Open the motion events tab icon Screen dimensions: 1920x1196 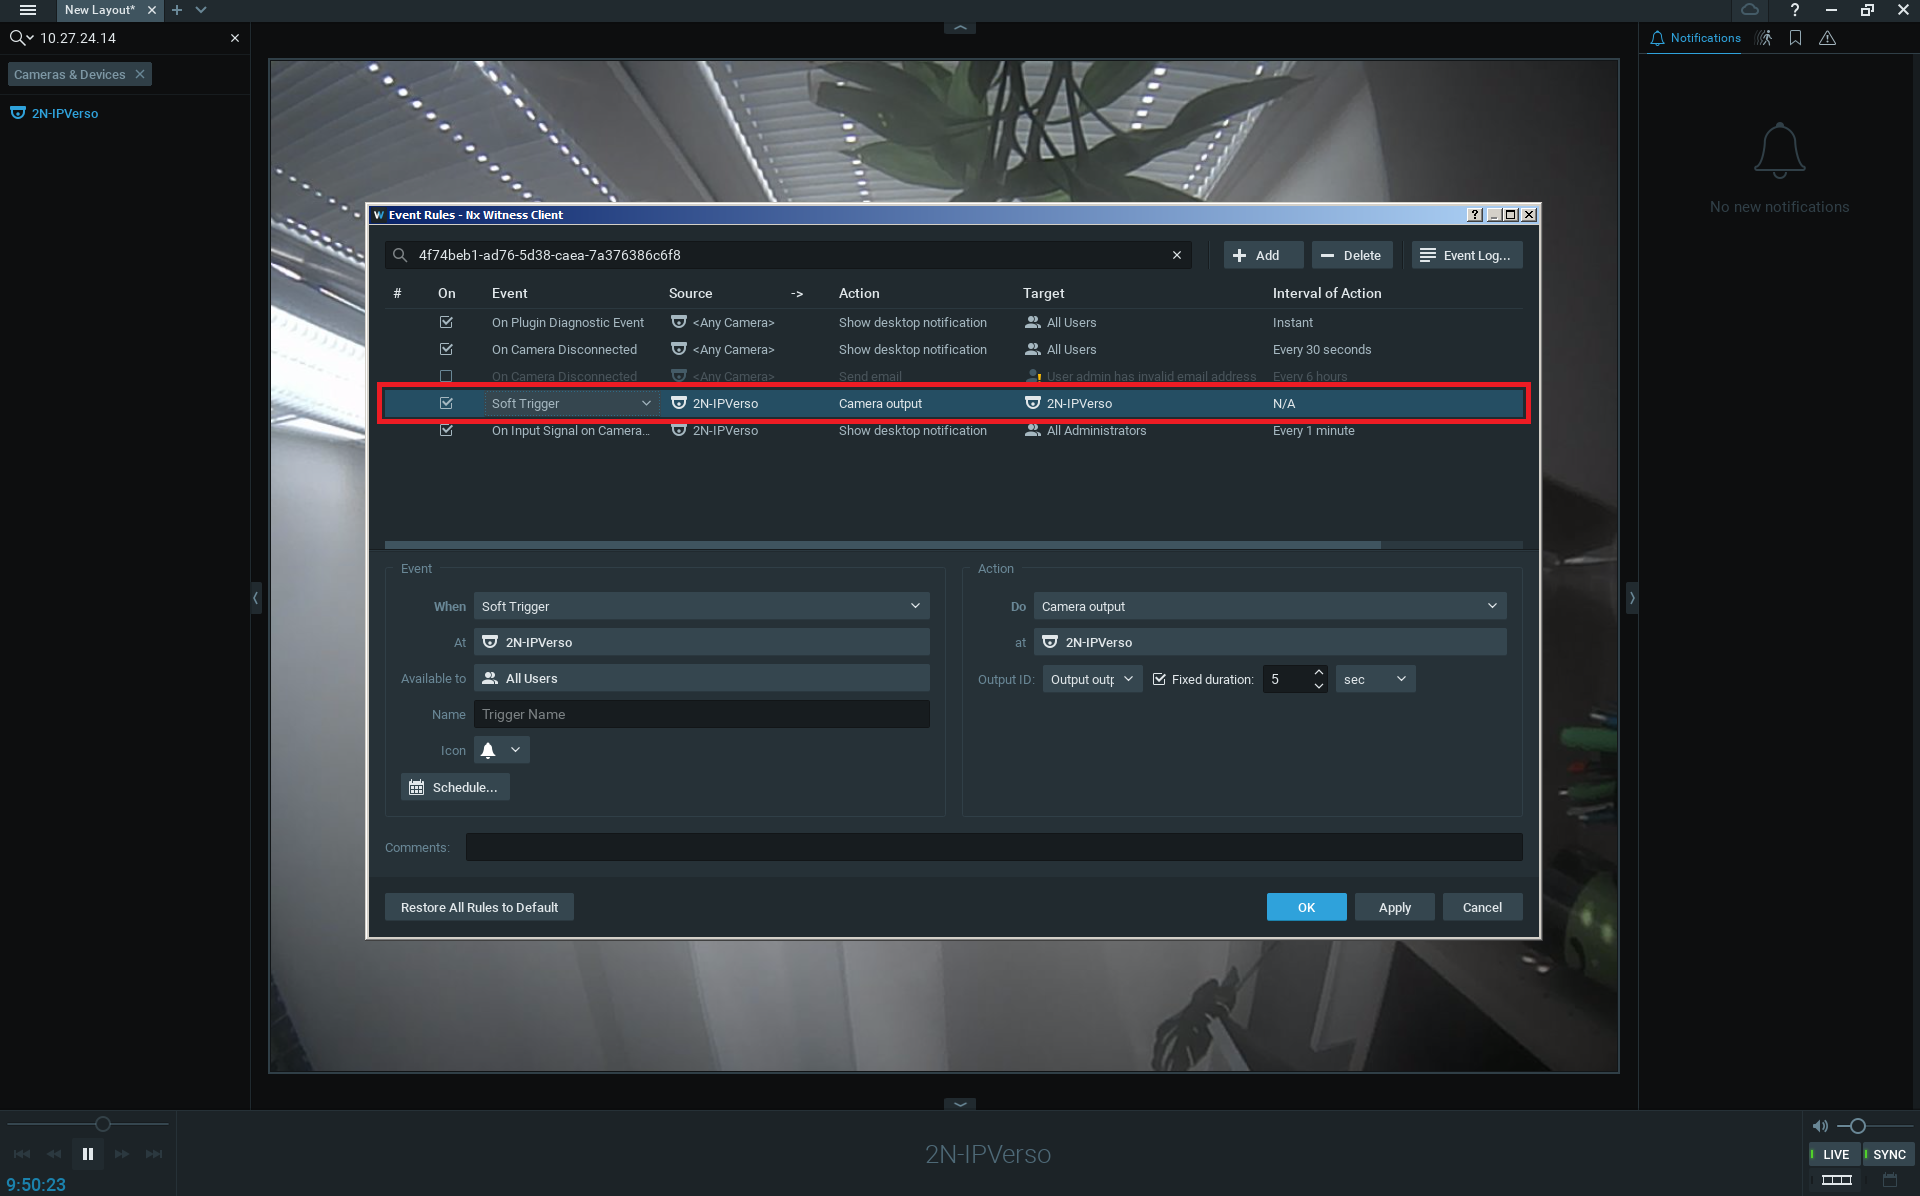pos(1764,38)
